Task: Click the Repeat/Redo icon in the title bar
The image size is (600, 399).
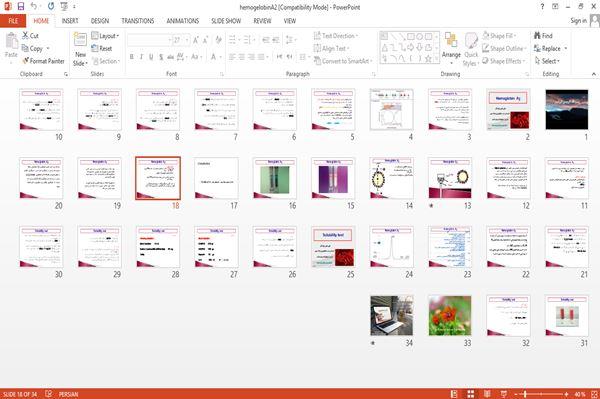Action: 51,7
